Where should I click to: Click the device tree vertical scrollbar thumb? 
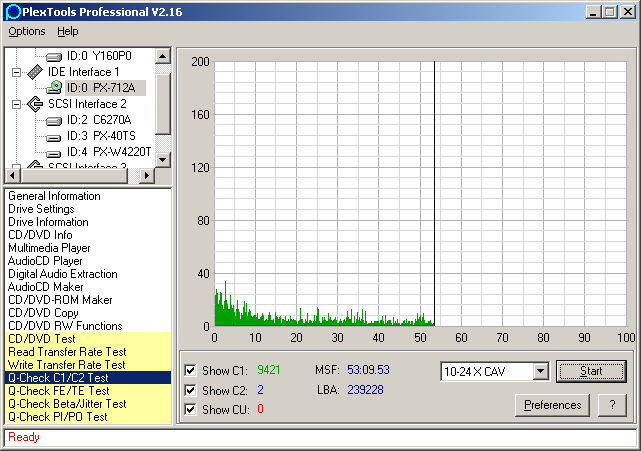pos(163,104)
